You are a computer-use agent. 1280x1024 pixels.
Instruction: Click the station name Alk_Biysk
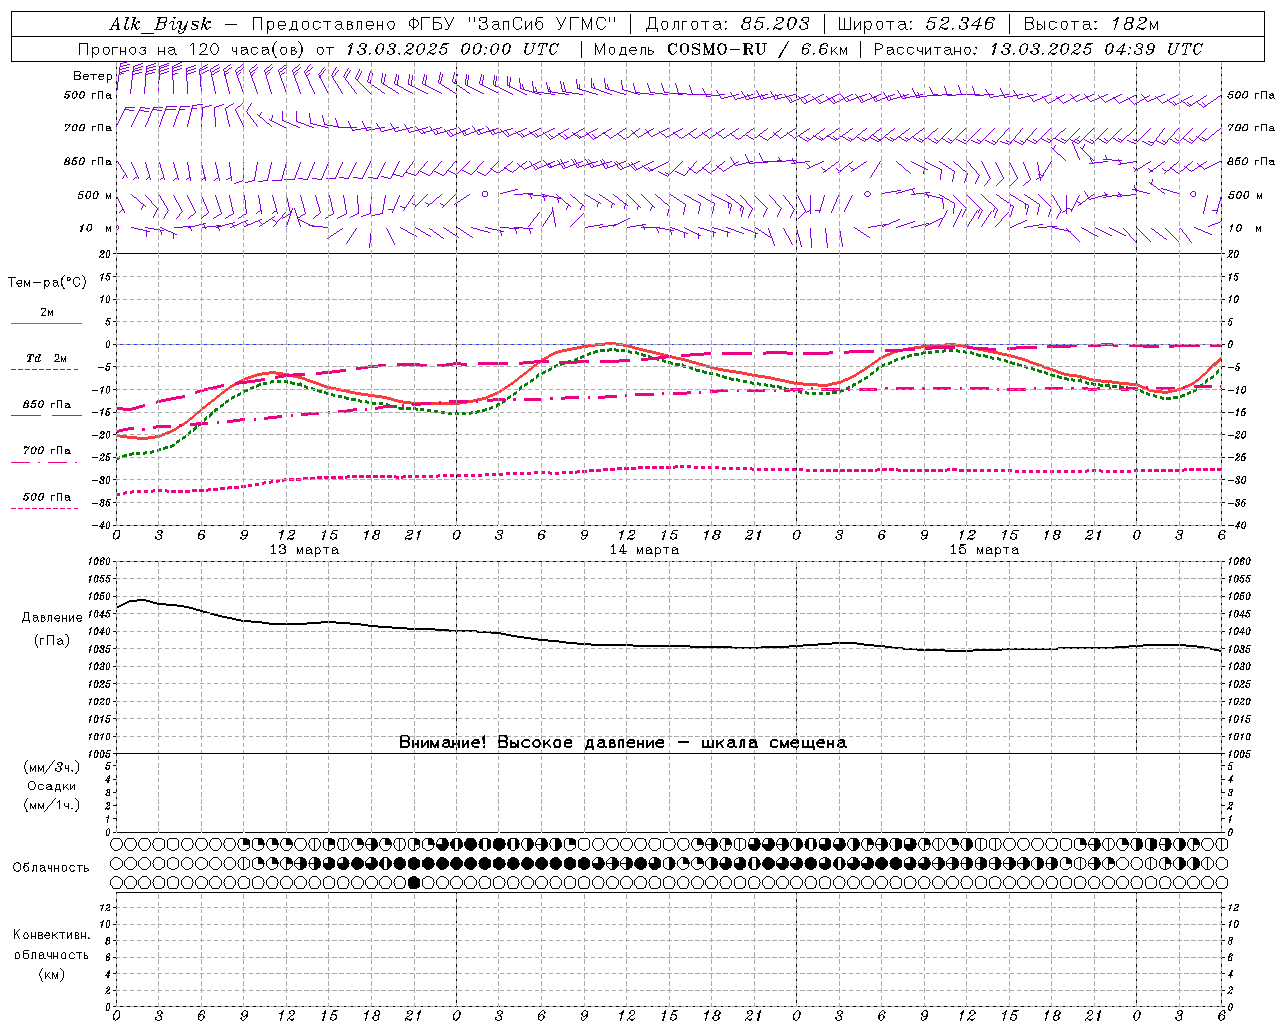160,24
